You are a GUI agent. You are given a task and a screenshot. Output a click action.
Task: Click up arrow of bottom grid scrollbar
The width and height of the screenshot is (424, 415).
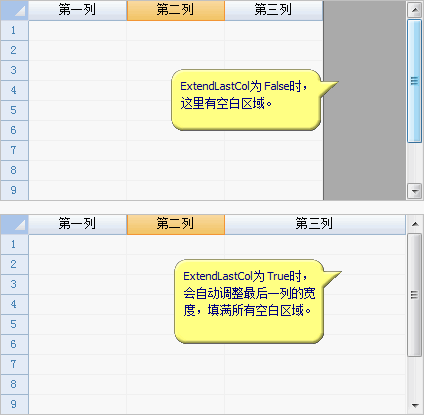click(x=415, y=224)
